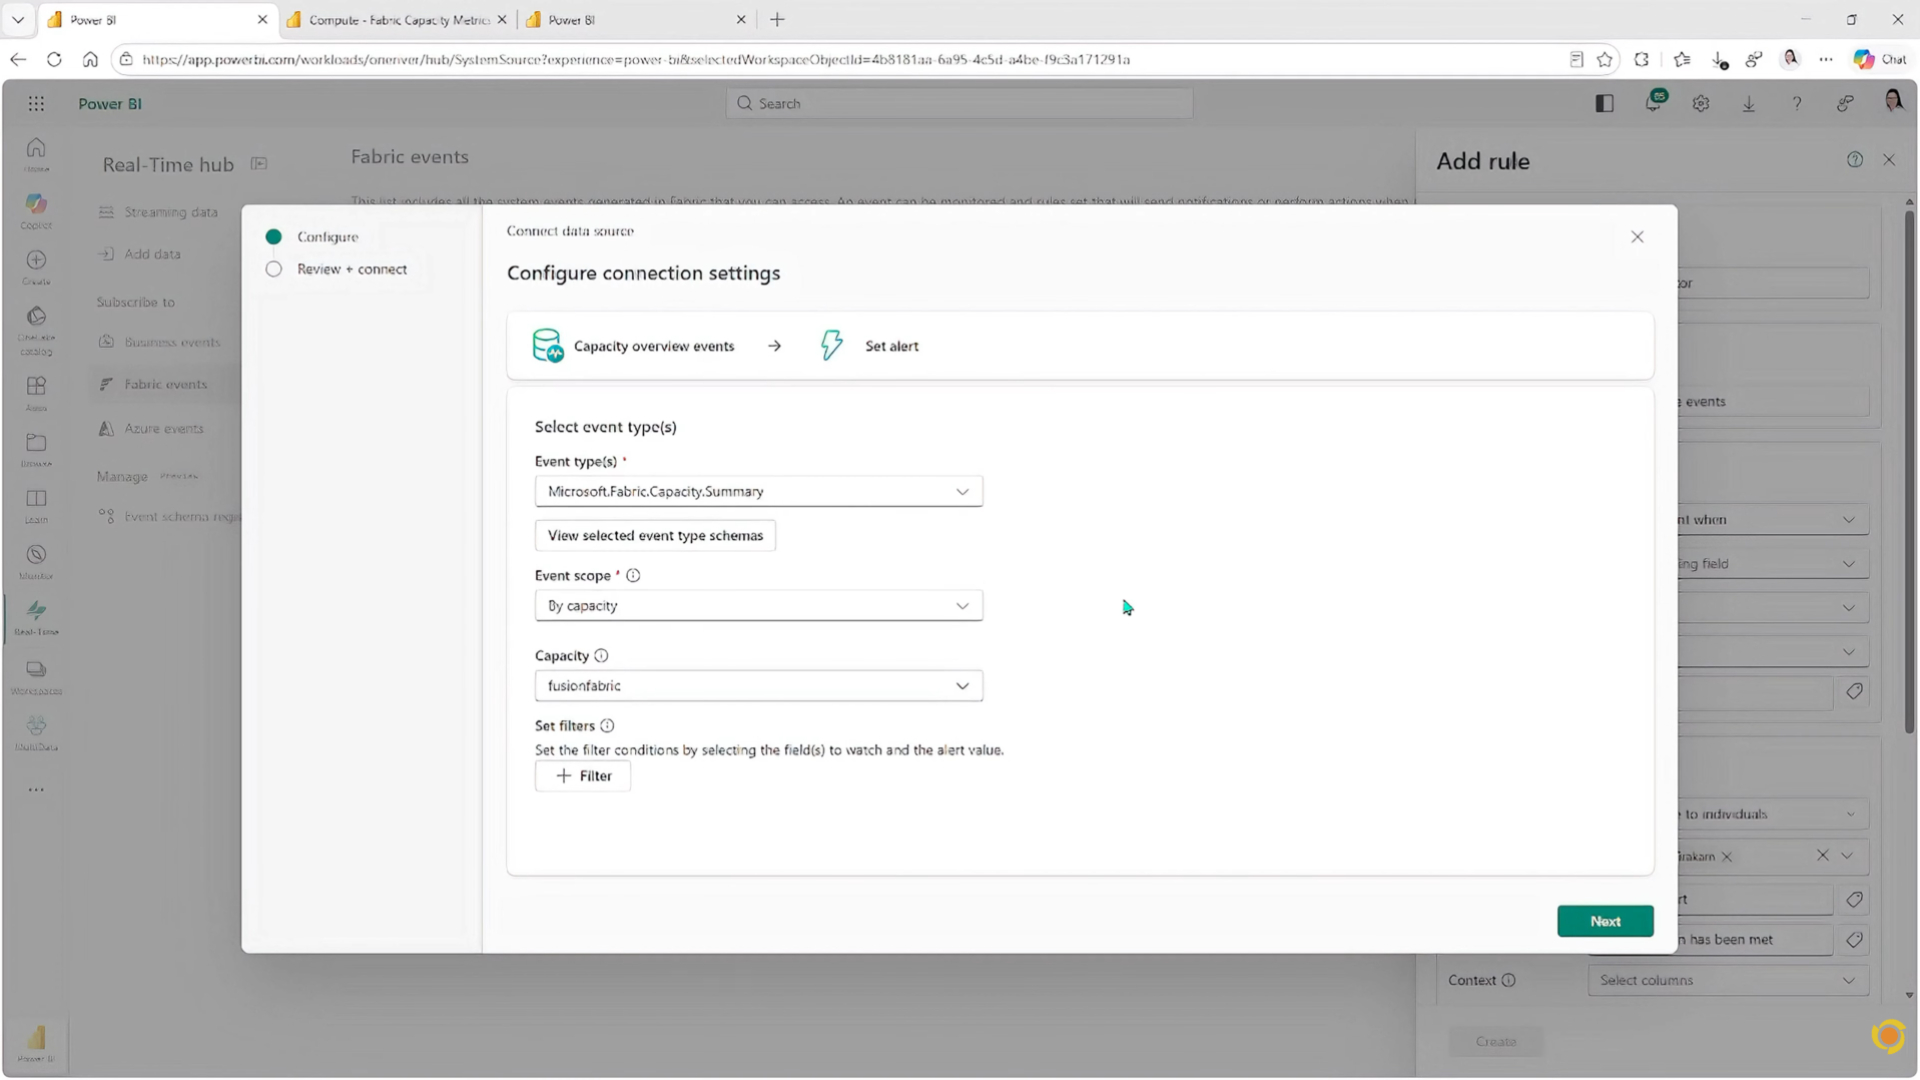This screenshot has height=1080, width=1920.
Task: Click View selected event type schemas
Action: click(655, 535)
